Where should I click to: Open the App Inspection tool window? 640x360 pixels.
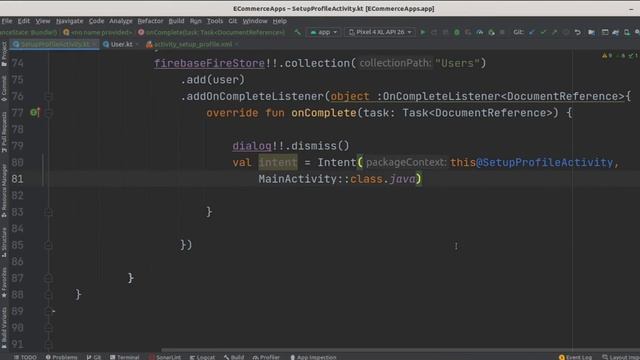313,357
